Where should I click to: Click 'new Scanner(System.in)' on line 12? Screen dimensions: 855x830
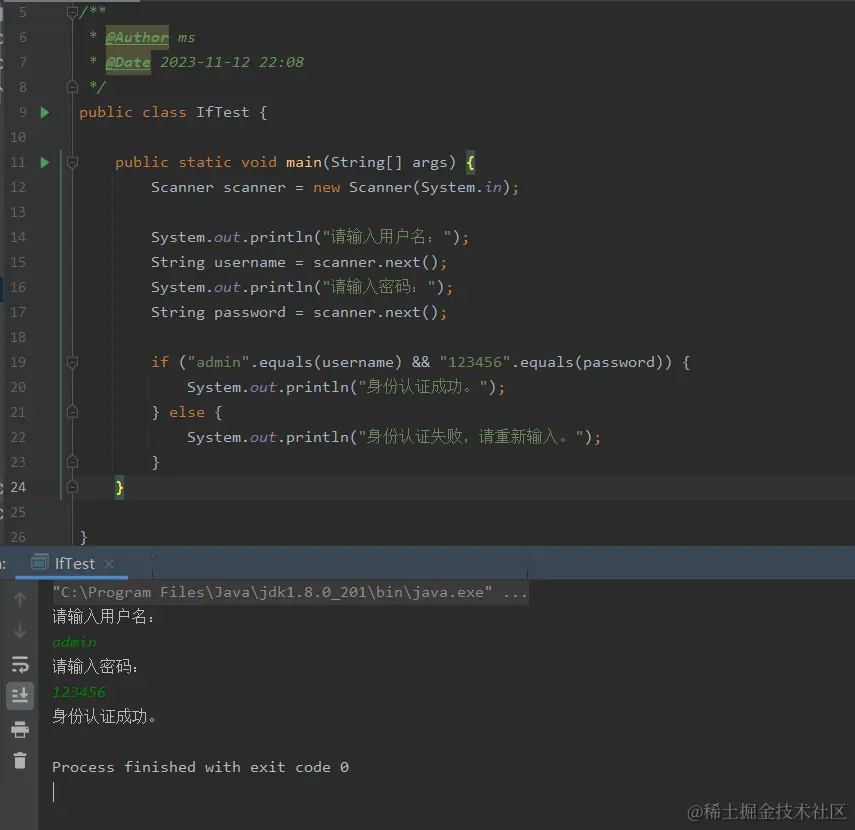pyautogui.click(x=411, y=187)
